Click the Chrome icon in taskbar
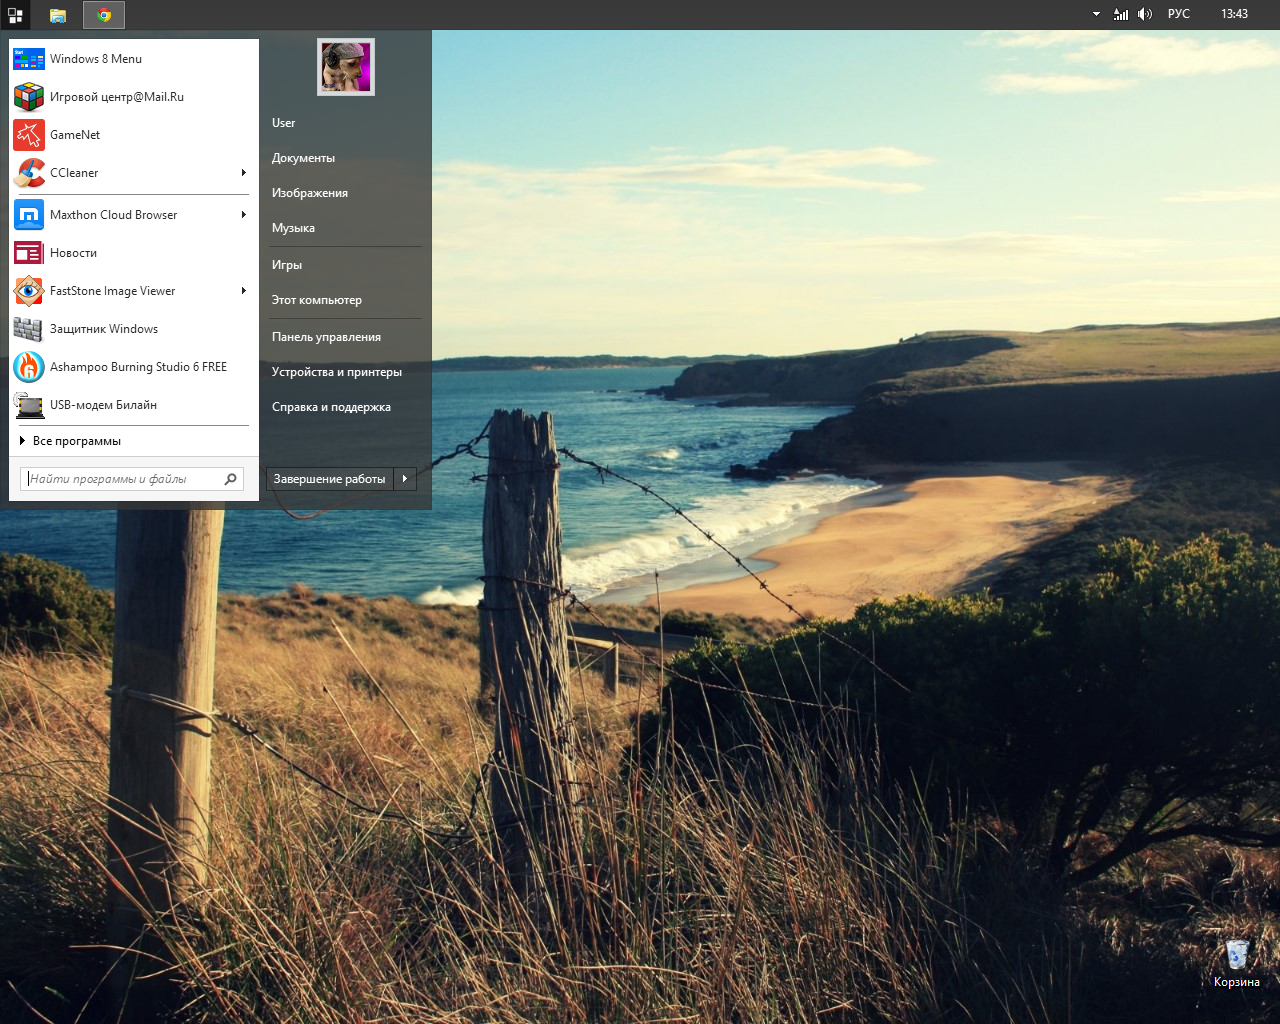The width and height of the screenshot is (1280, 1024). pyautogui.click(x=104, y=15)
